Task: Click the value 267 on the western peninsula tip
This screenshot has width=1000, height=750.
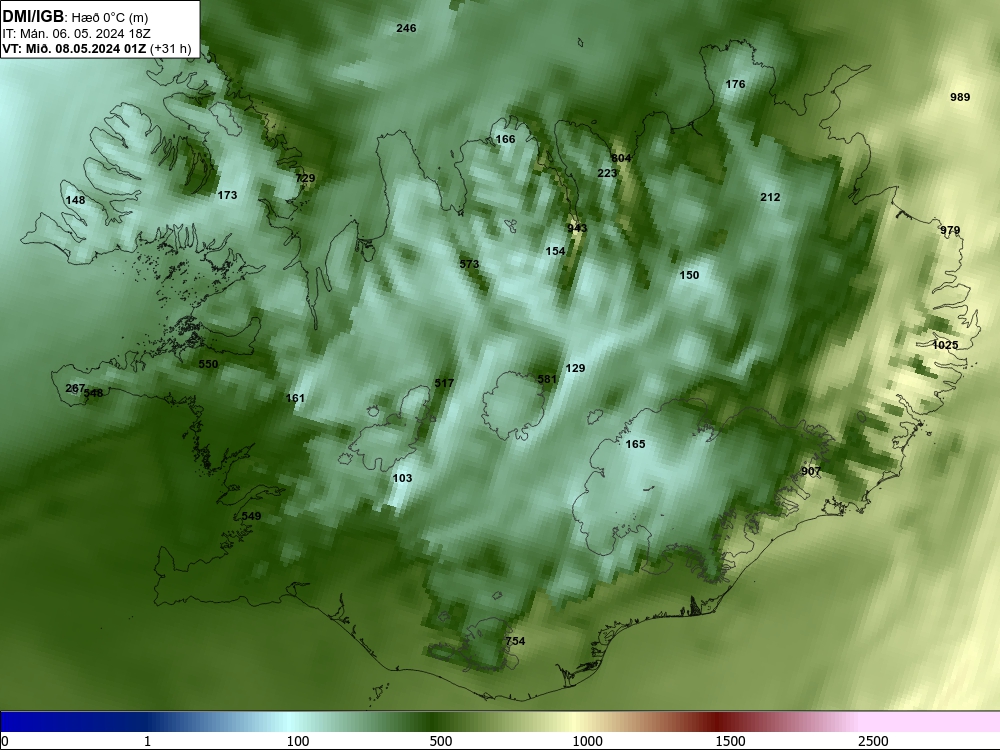Action: 75,388
